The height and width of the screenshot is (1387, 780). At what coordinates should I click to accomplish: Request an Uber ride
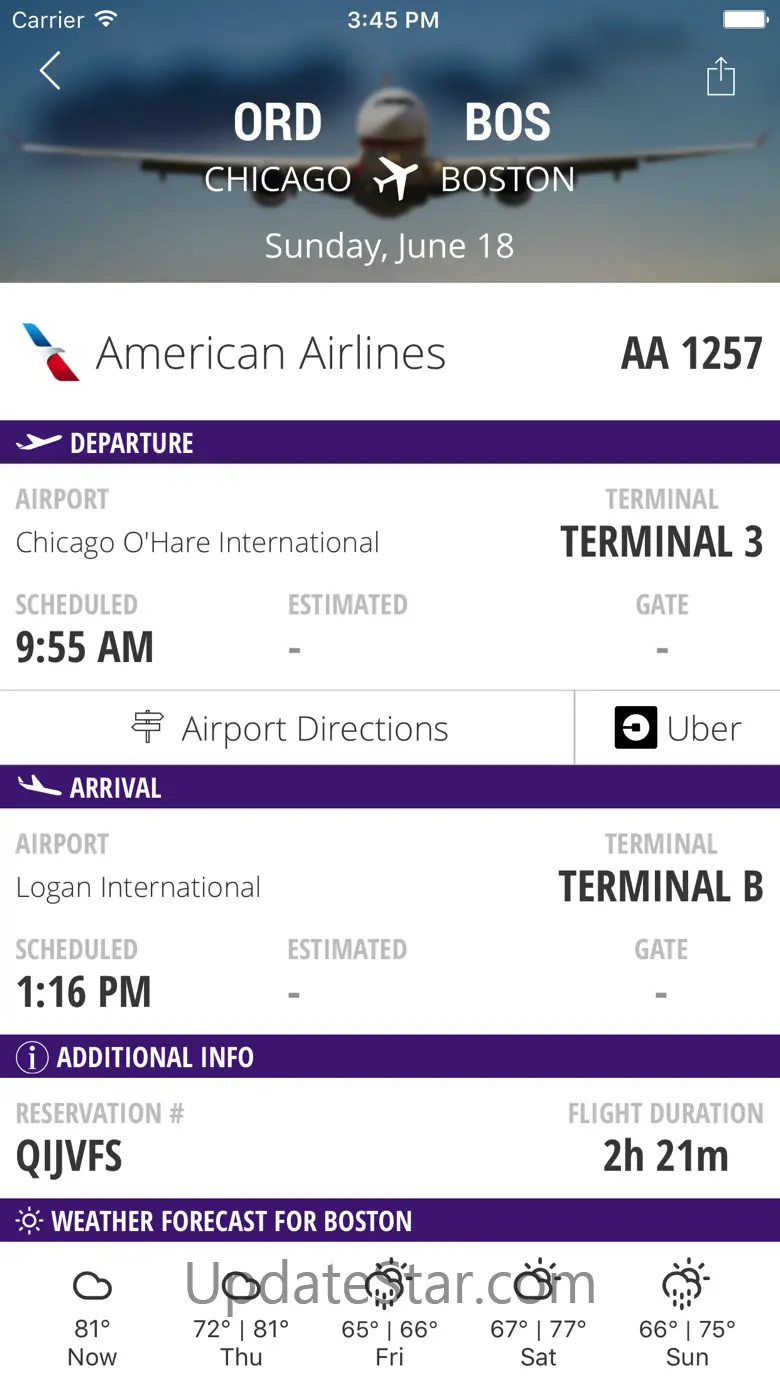click(678, 728)
